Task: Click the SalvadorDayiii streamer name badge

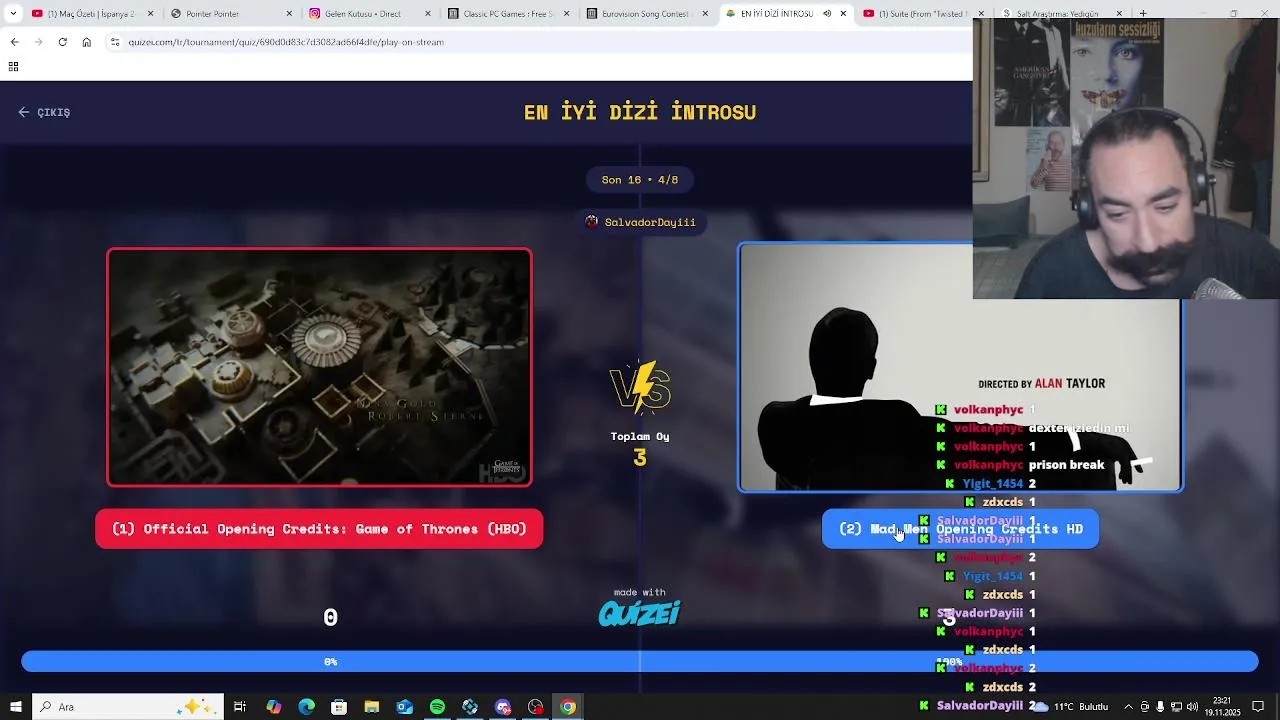Action: pos(640,222)
